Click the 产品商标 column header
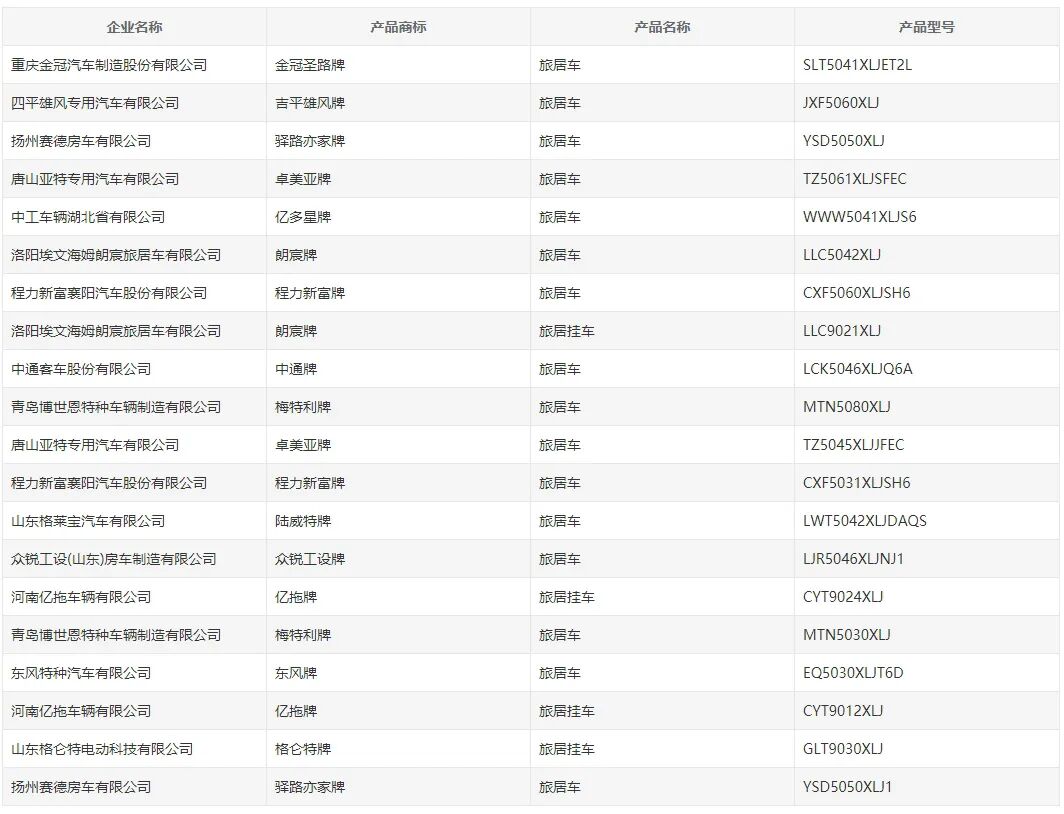The image size is (1064, 814). 398,27
